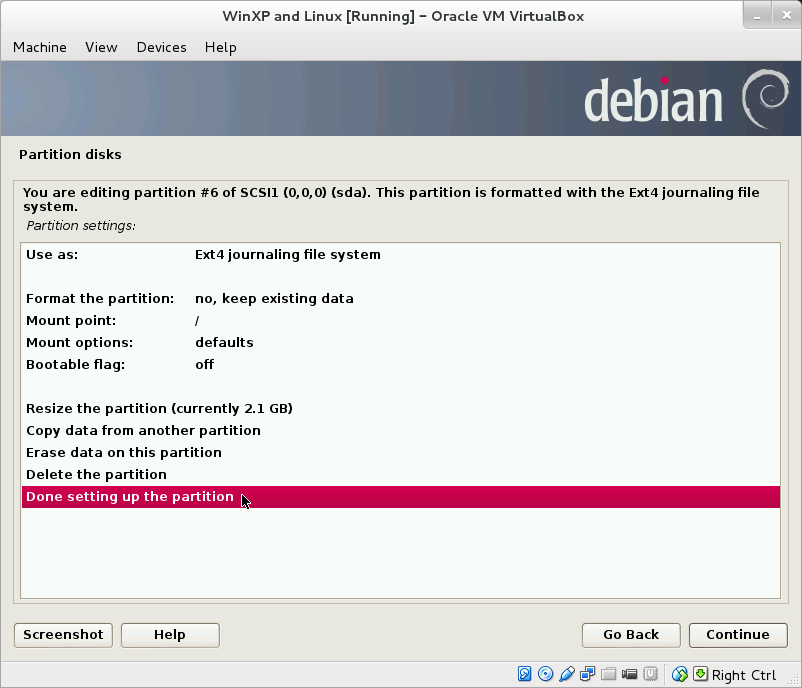Viewport: 802px width, 688px height.
Task: Click the Go Back button
Action: tap(630, 635)
